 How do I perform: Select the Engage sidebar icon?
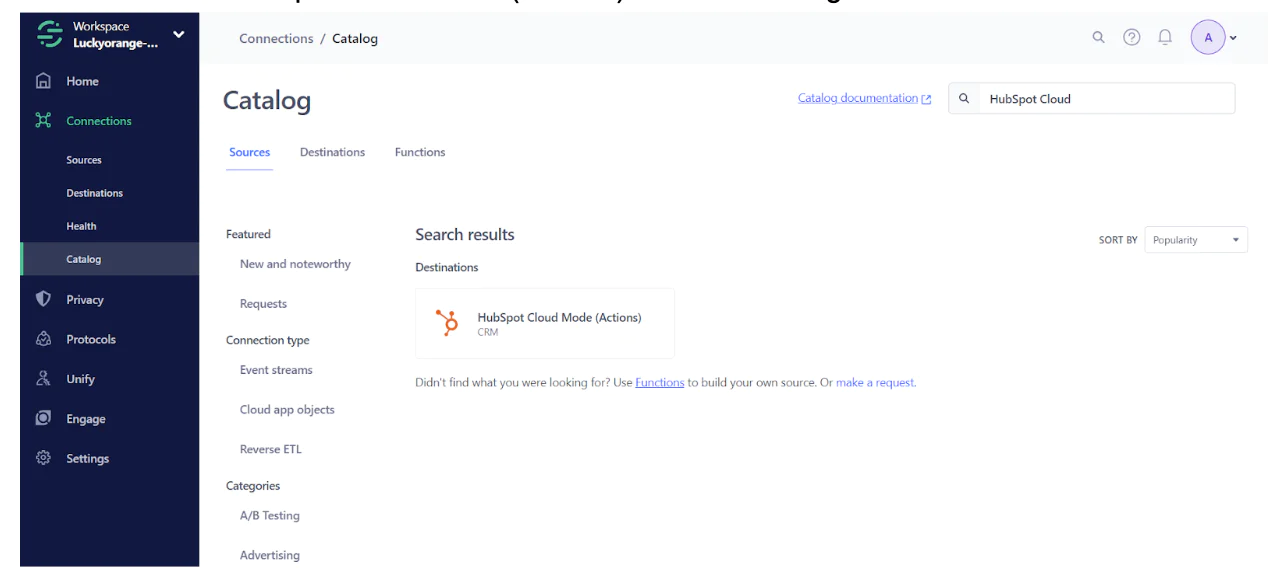pyautogui.click(x=43, y=418)
